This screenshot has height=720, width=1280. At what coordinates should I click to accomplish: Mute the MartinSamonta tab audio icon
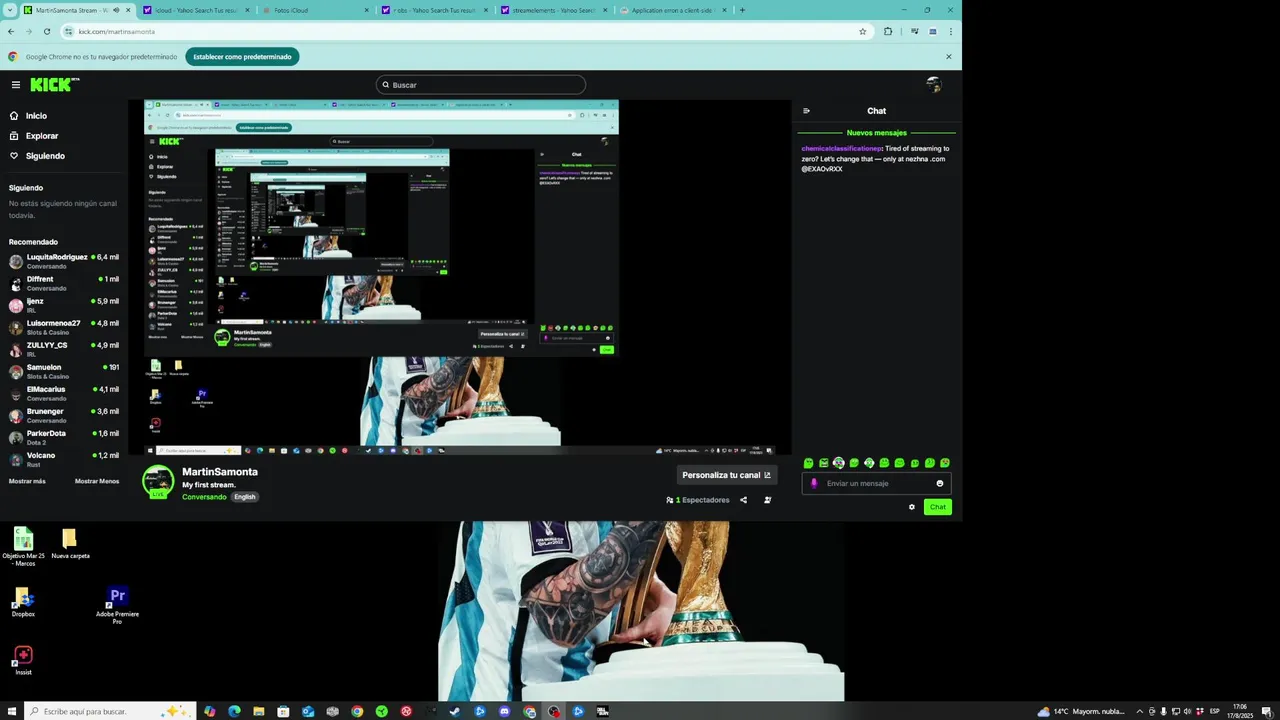[116, 10]
